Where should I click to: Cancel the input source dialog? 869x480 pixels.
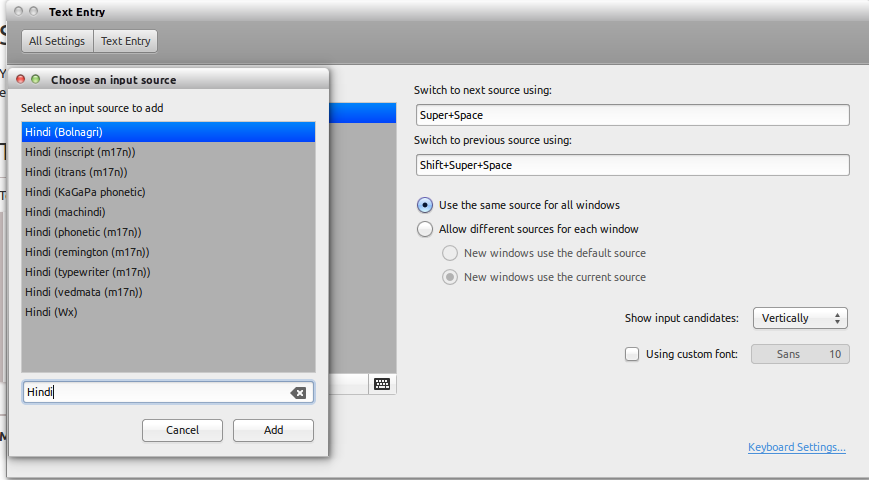point(182,430)
